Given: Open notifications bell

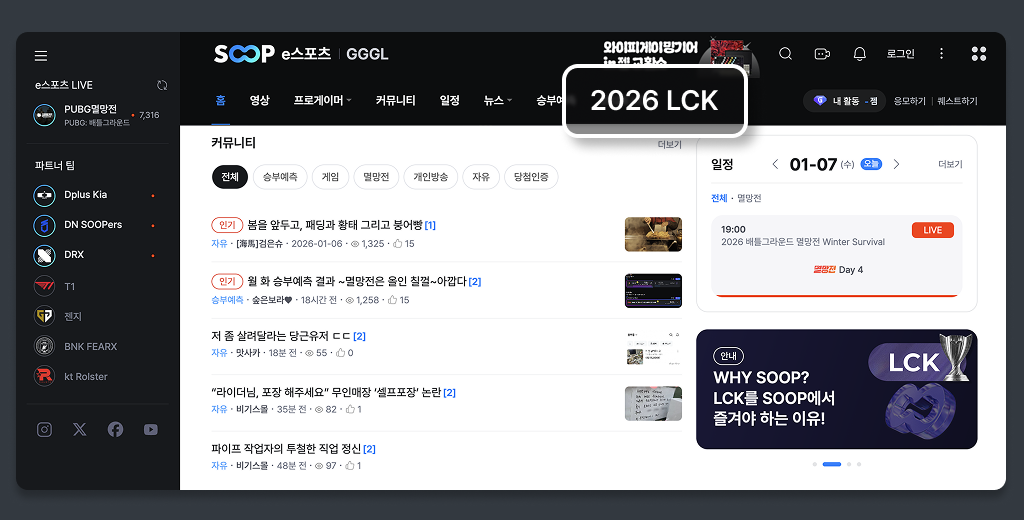Looking at the screenshot, I should click(x=859, y=54).
